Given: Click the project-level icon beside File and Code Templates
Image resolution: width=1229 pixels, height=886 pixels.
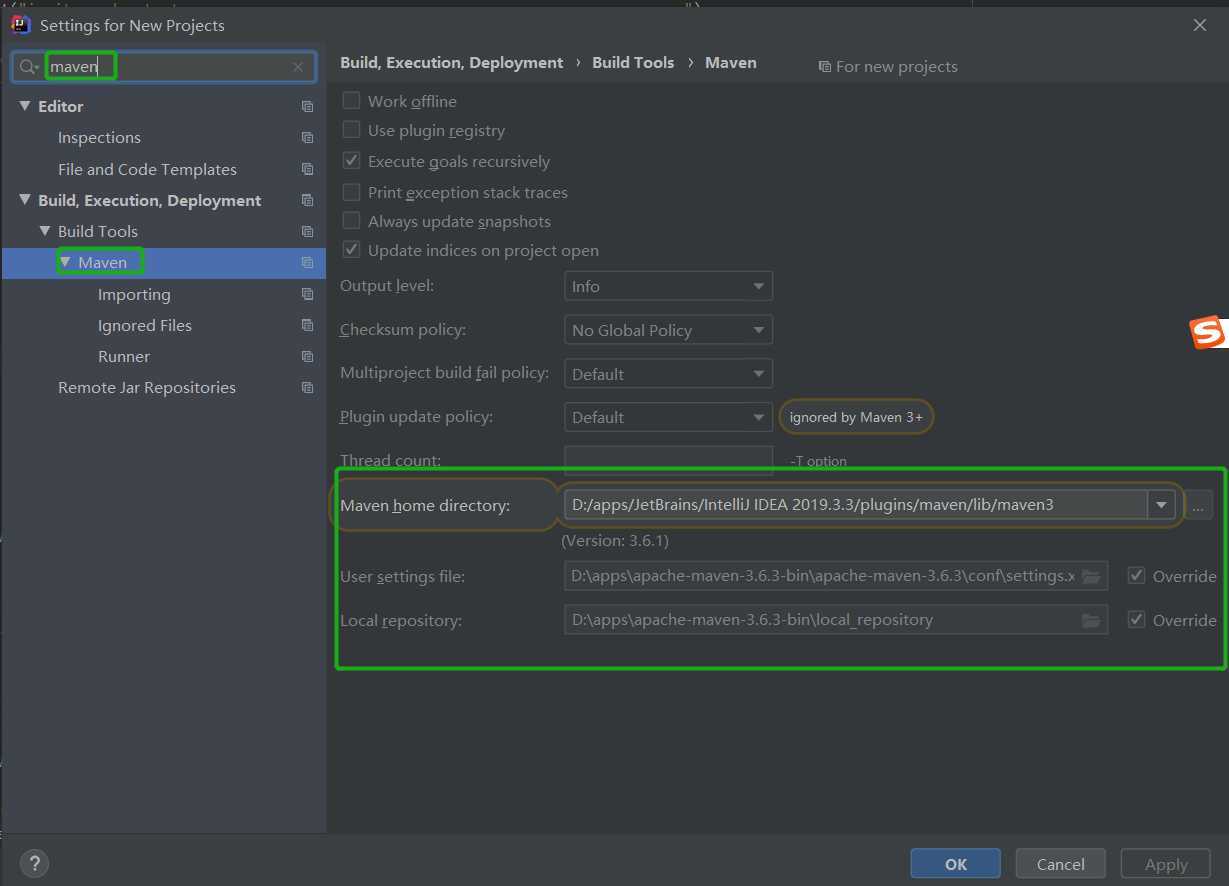Looking at the screenshot, I should [307, 169].
